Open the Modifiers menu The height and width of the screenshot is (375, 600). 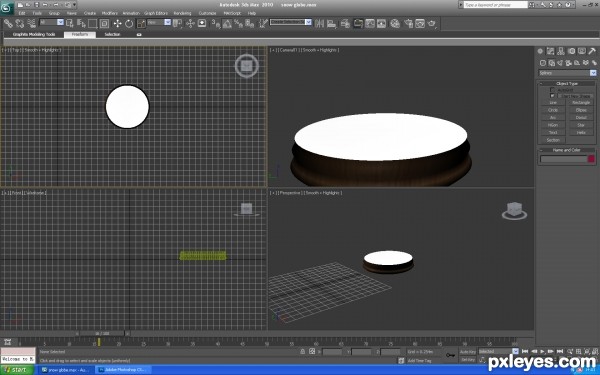pos(109,13)
